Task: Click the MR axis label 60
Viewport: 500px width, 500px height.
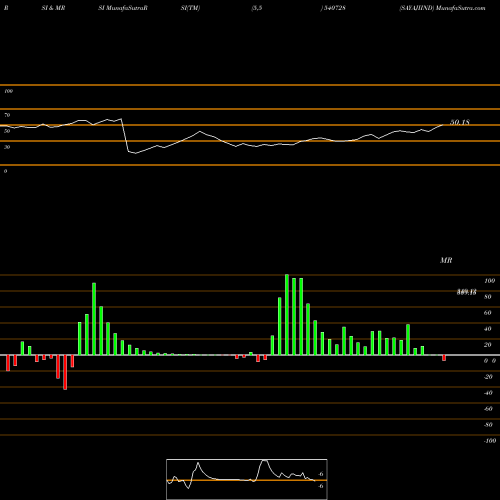Action: click(488, 313)
